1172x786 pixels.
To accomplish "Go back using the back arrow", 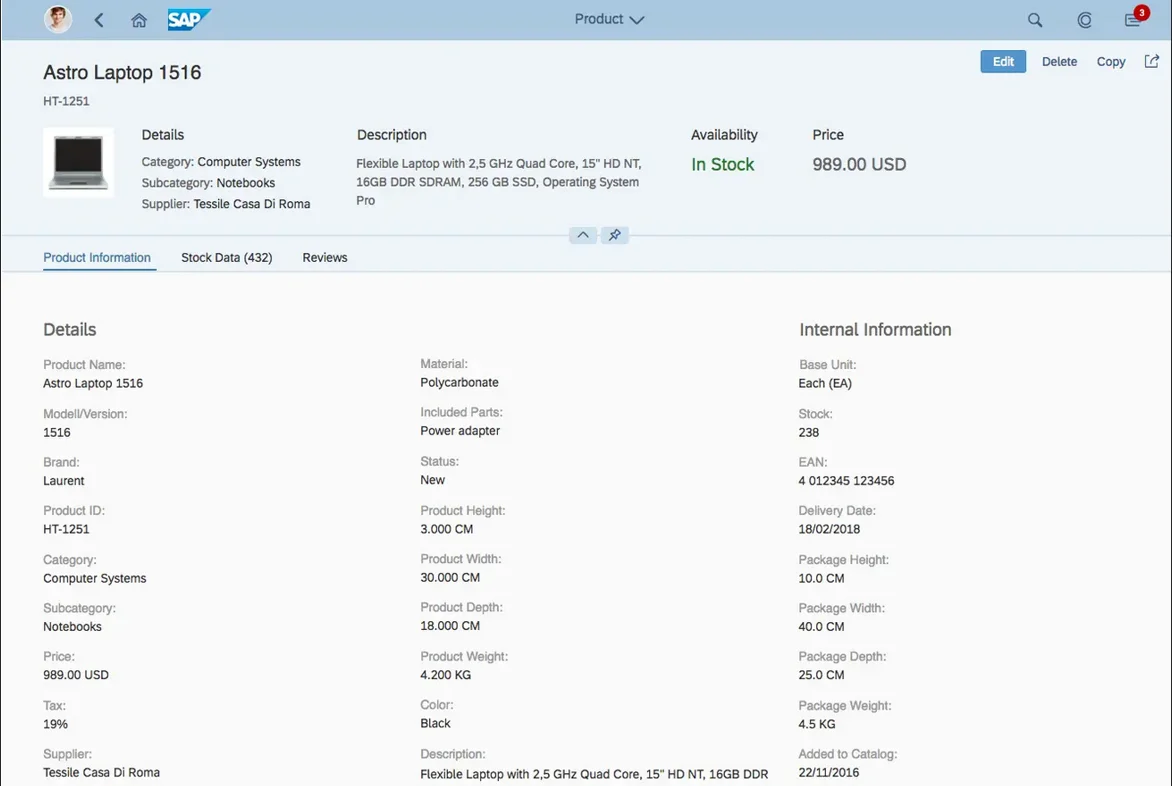I will (x=99, y=20).
